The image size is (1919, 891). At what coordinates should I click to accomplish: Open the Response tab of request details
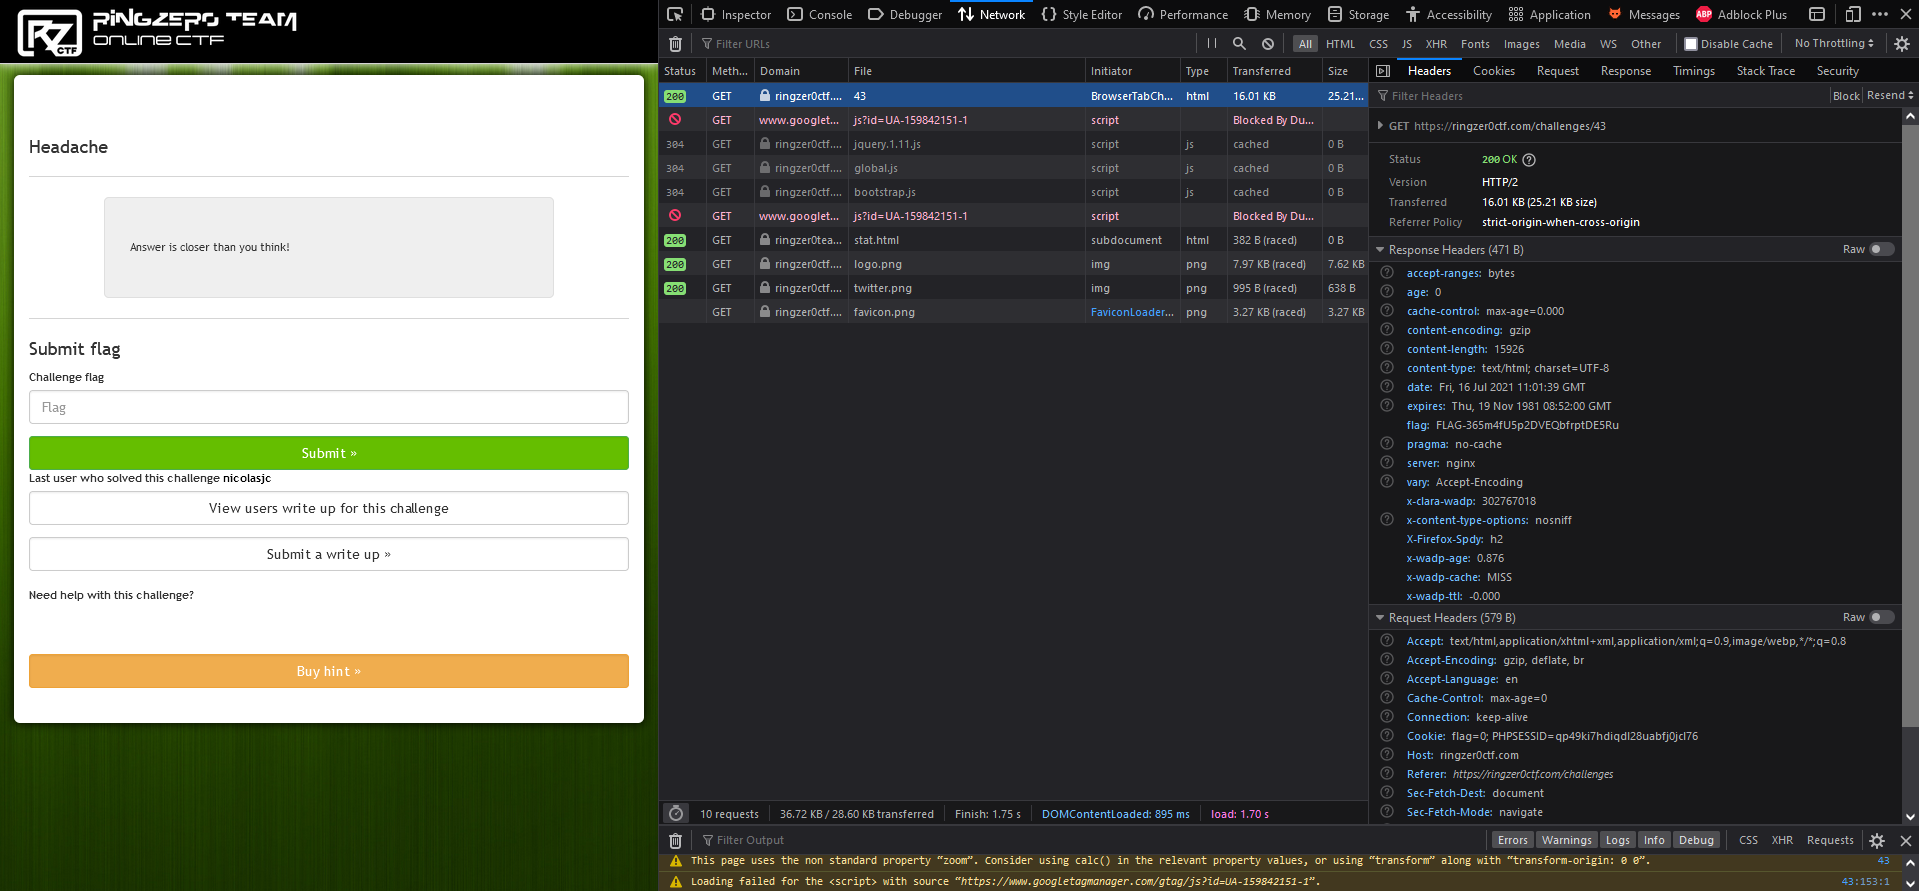(1625, 71)
